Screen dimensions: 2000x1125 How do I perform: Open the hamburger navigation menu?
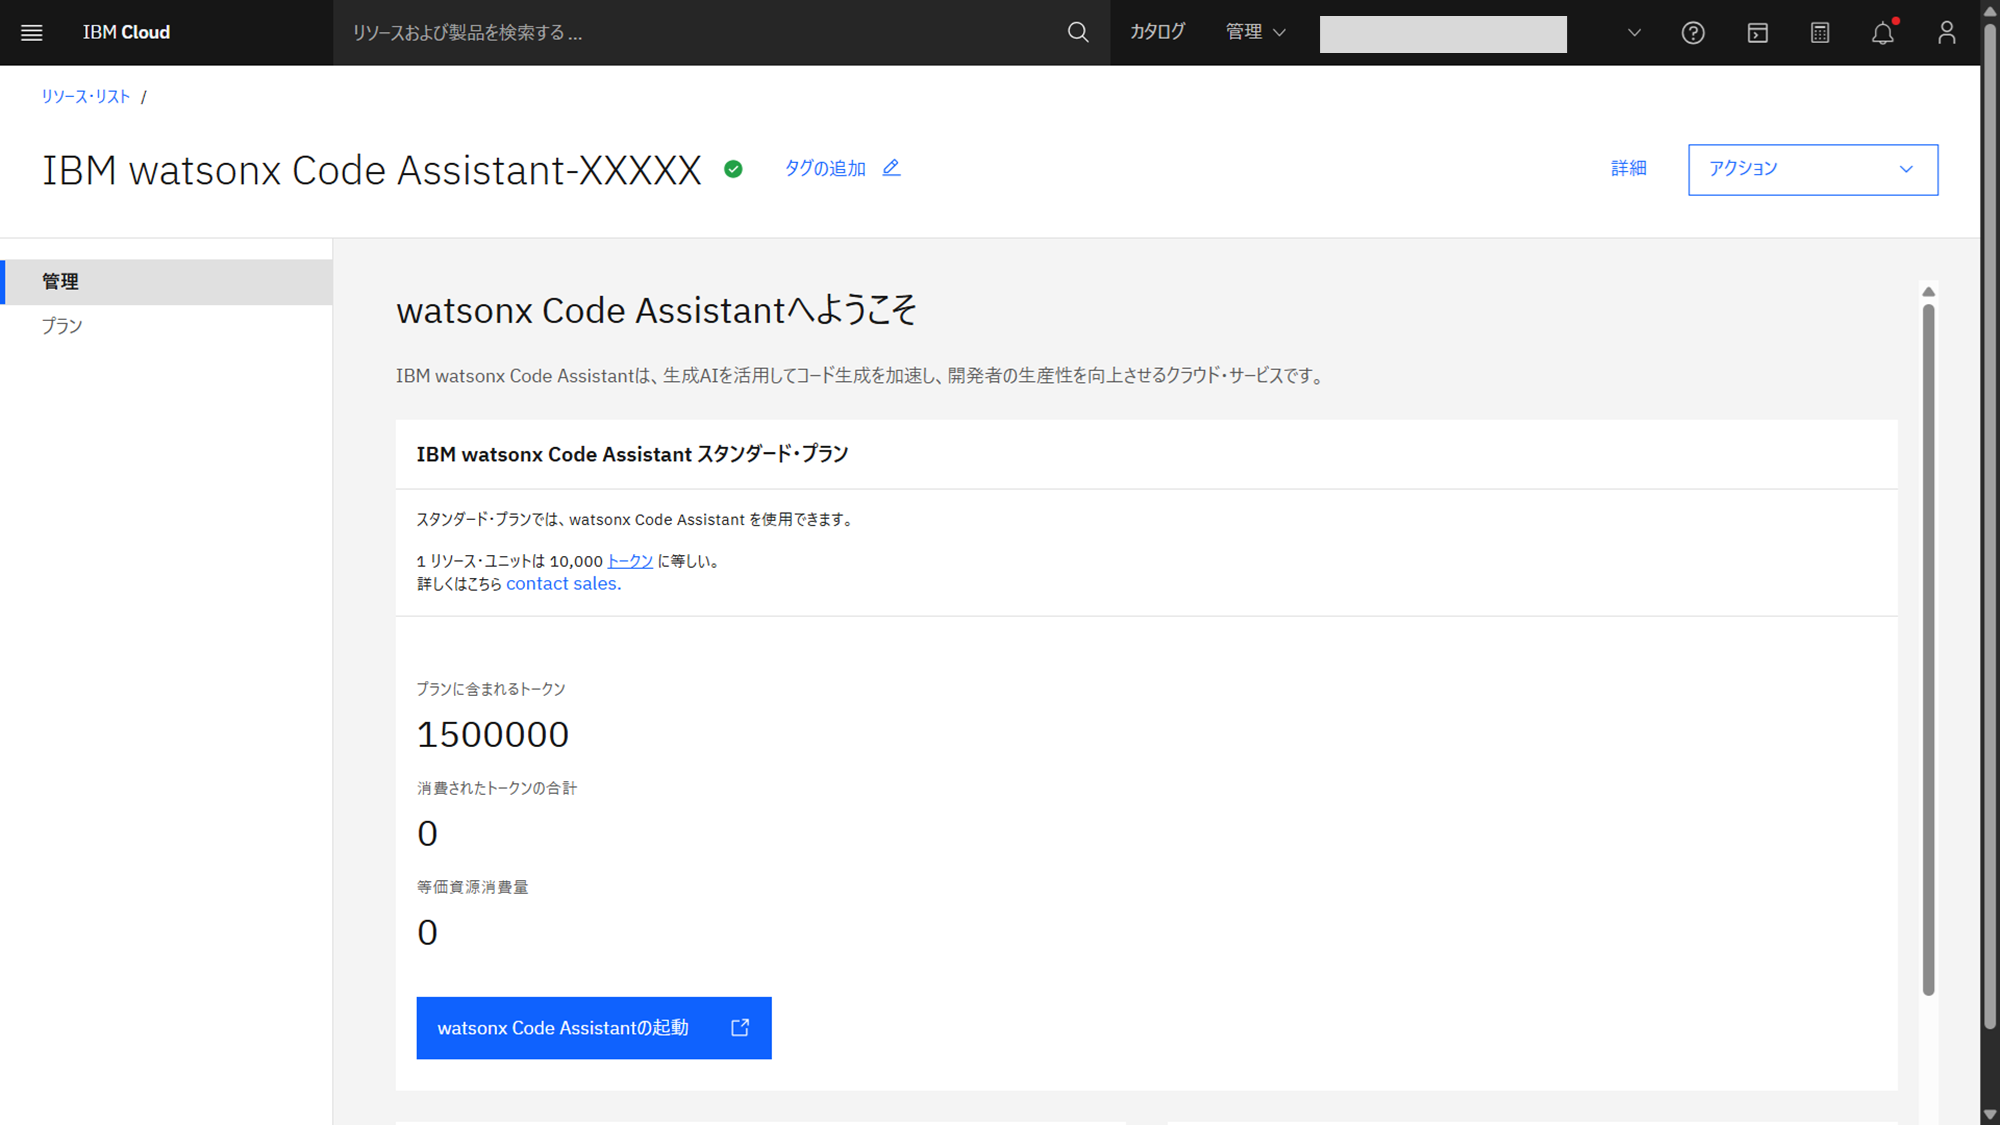(x=32, y=33)
